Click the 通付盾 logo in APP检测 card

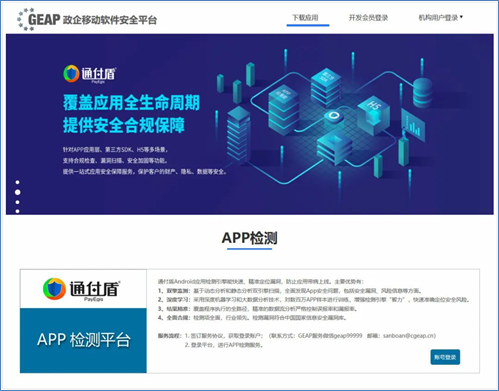82,289
